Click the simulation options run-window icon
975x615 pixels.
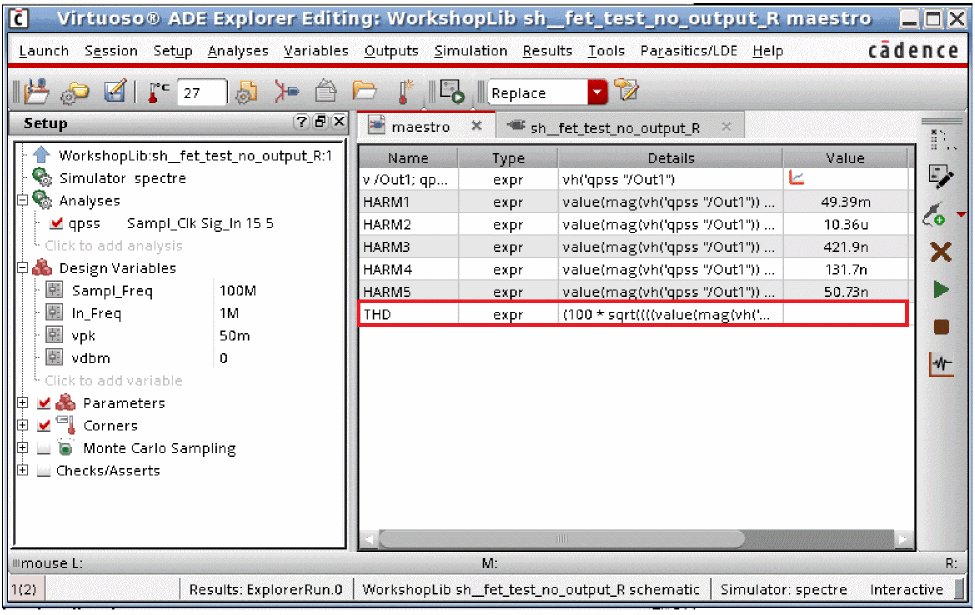coord(452,91)
